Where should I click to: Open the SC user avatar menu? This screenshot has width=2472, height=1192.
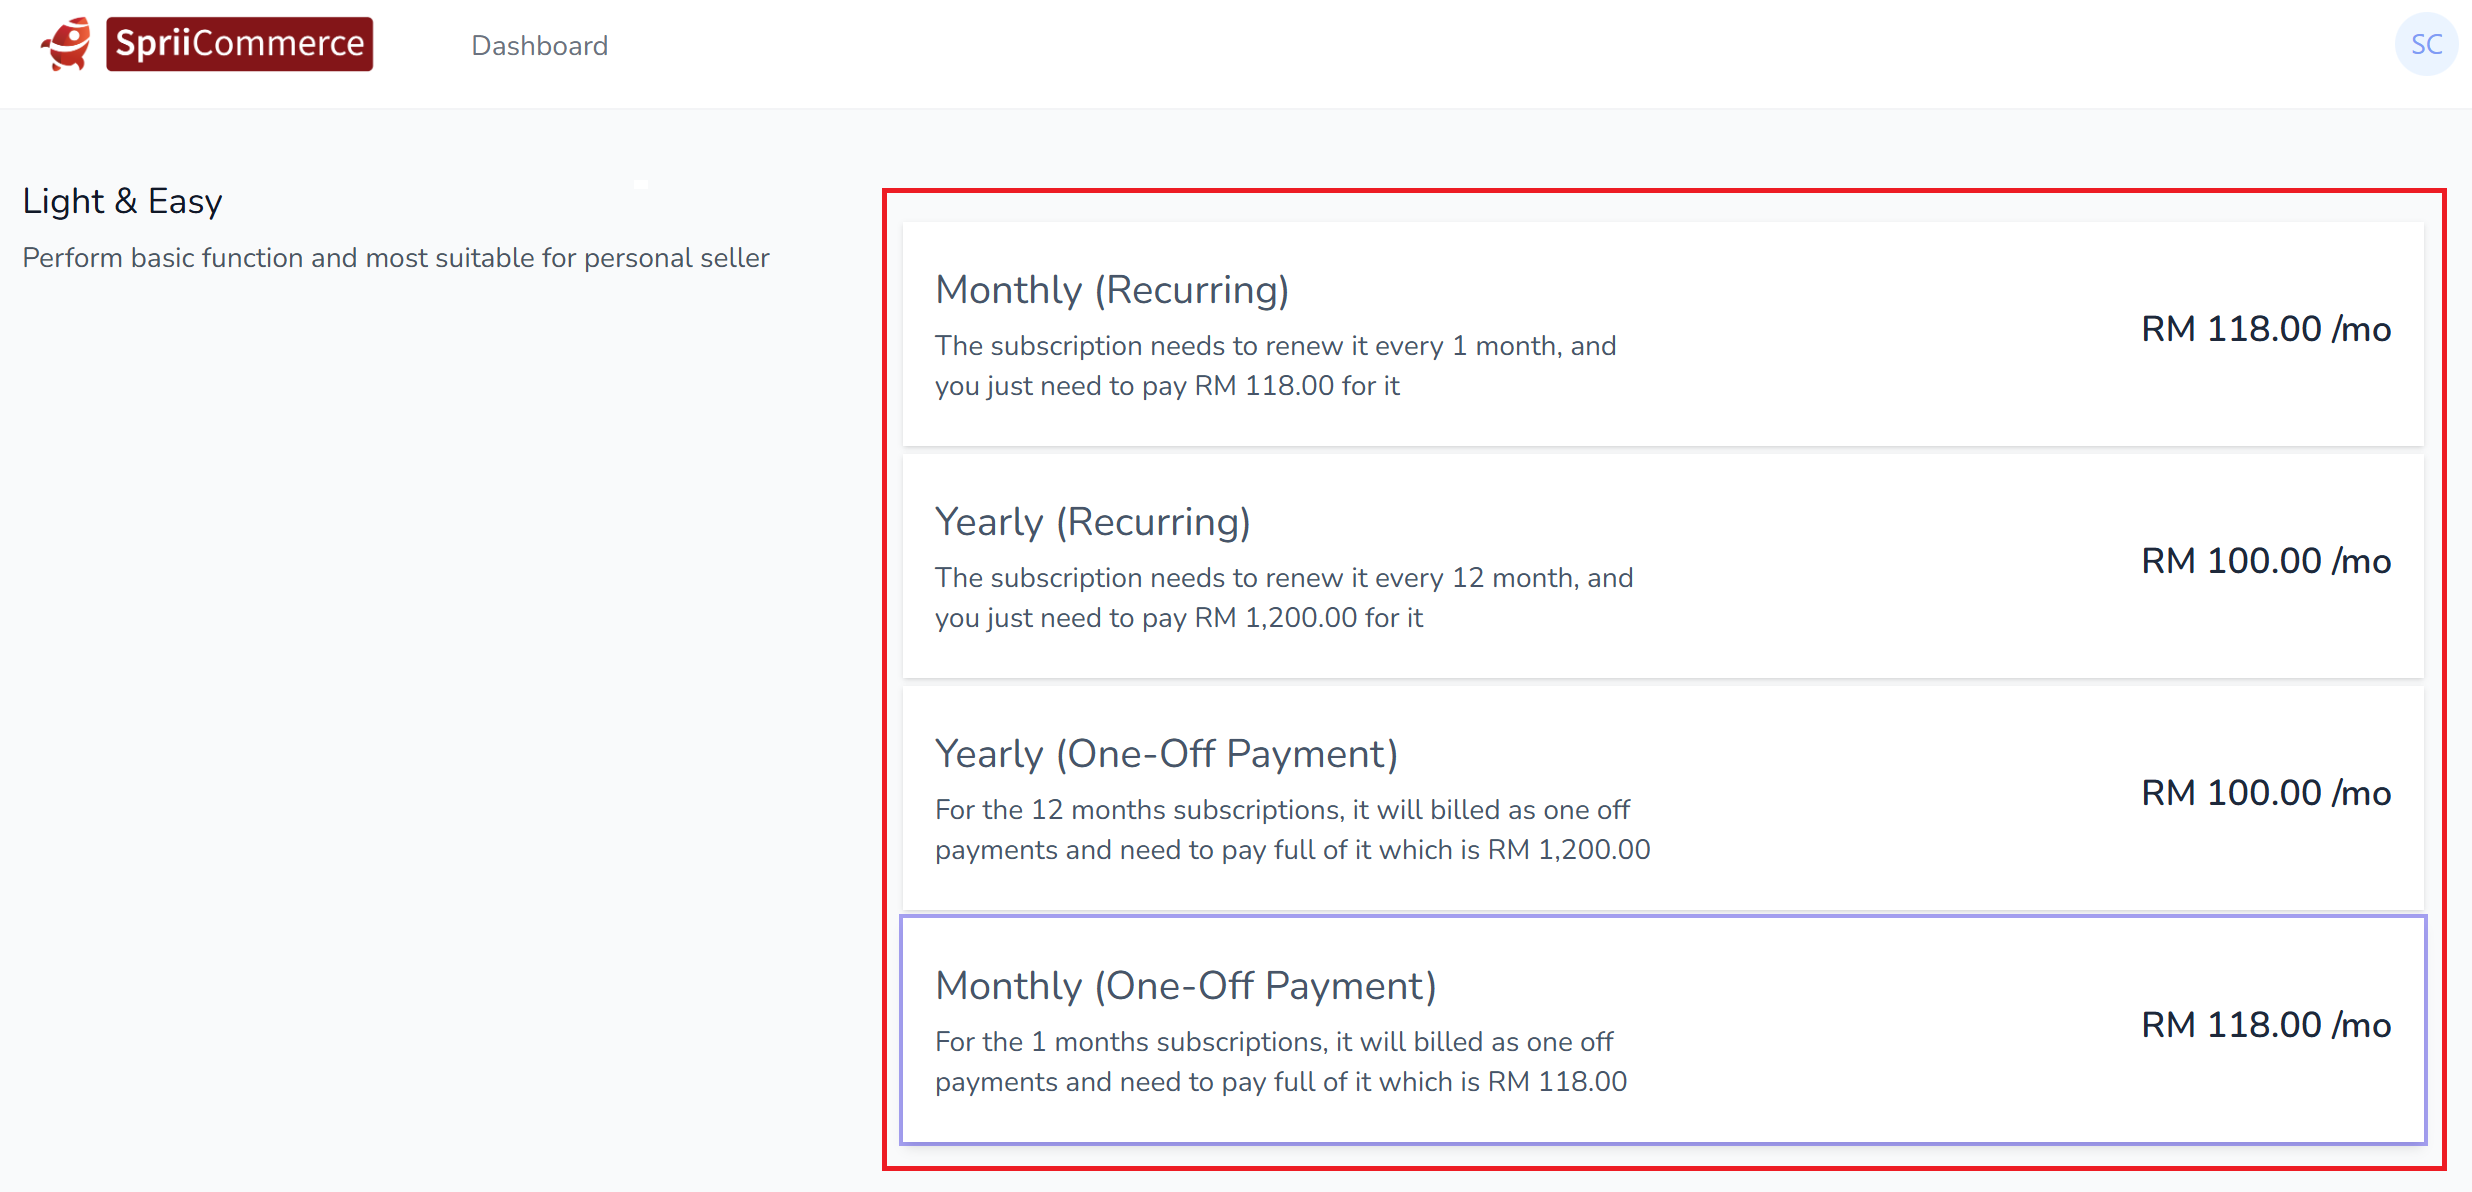2426,44
